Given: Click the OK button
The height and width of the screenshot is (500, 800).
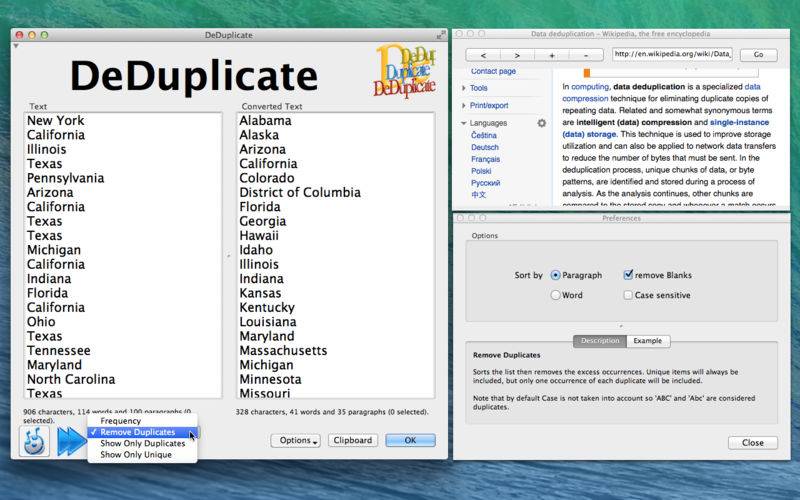Looking at the screenshot, I should 410,440.
